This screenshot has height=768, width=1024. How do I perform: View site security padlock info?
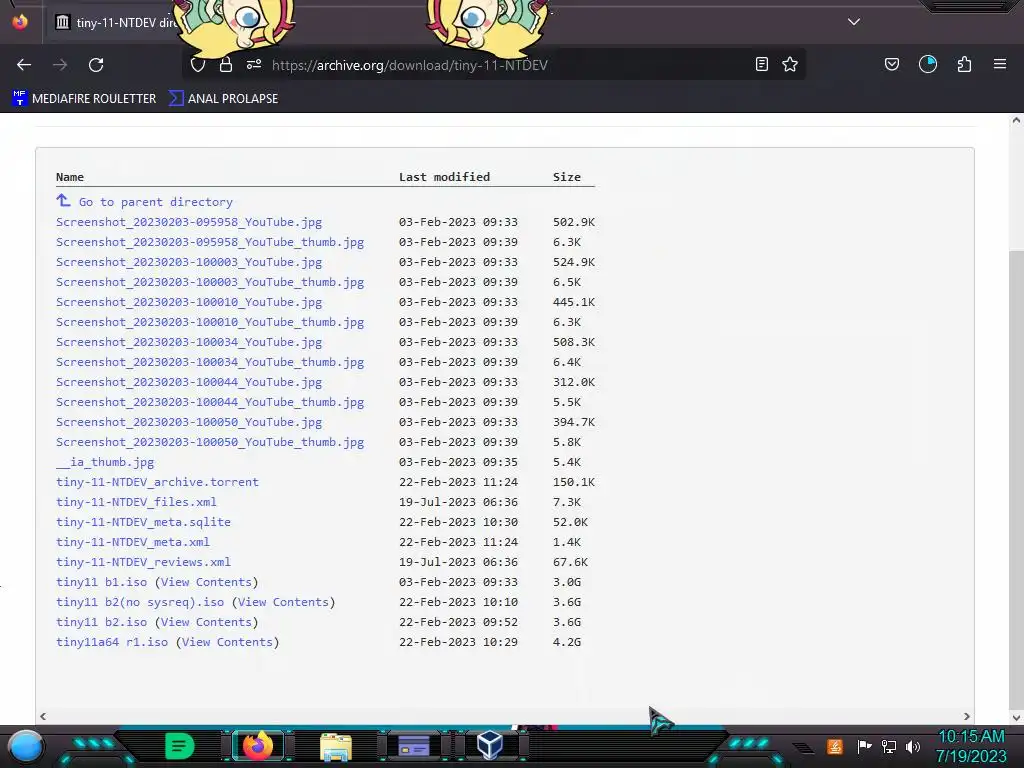tap(226, 65)
